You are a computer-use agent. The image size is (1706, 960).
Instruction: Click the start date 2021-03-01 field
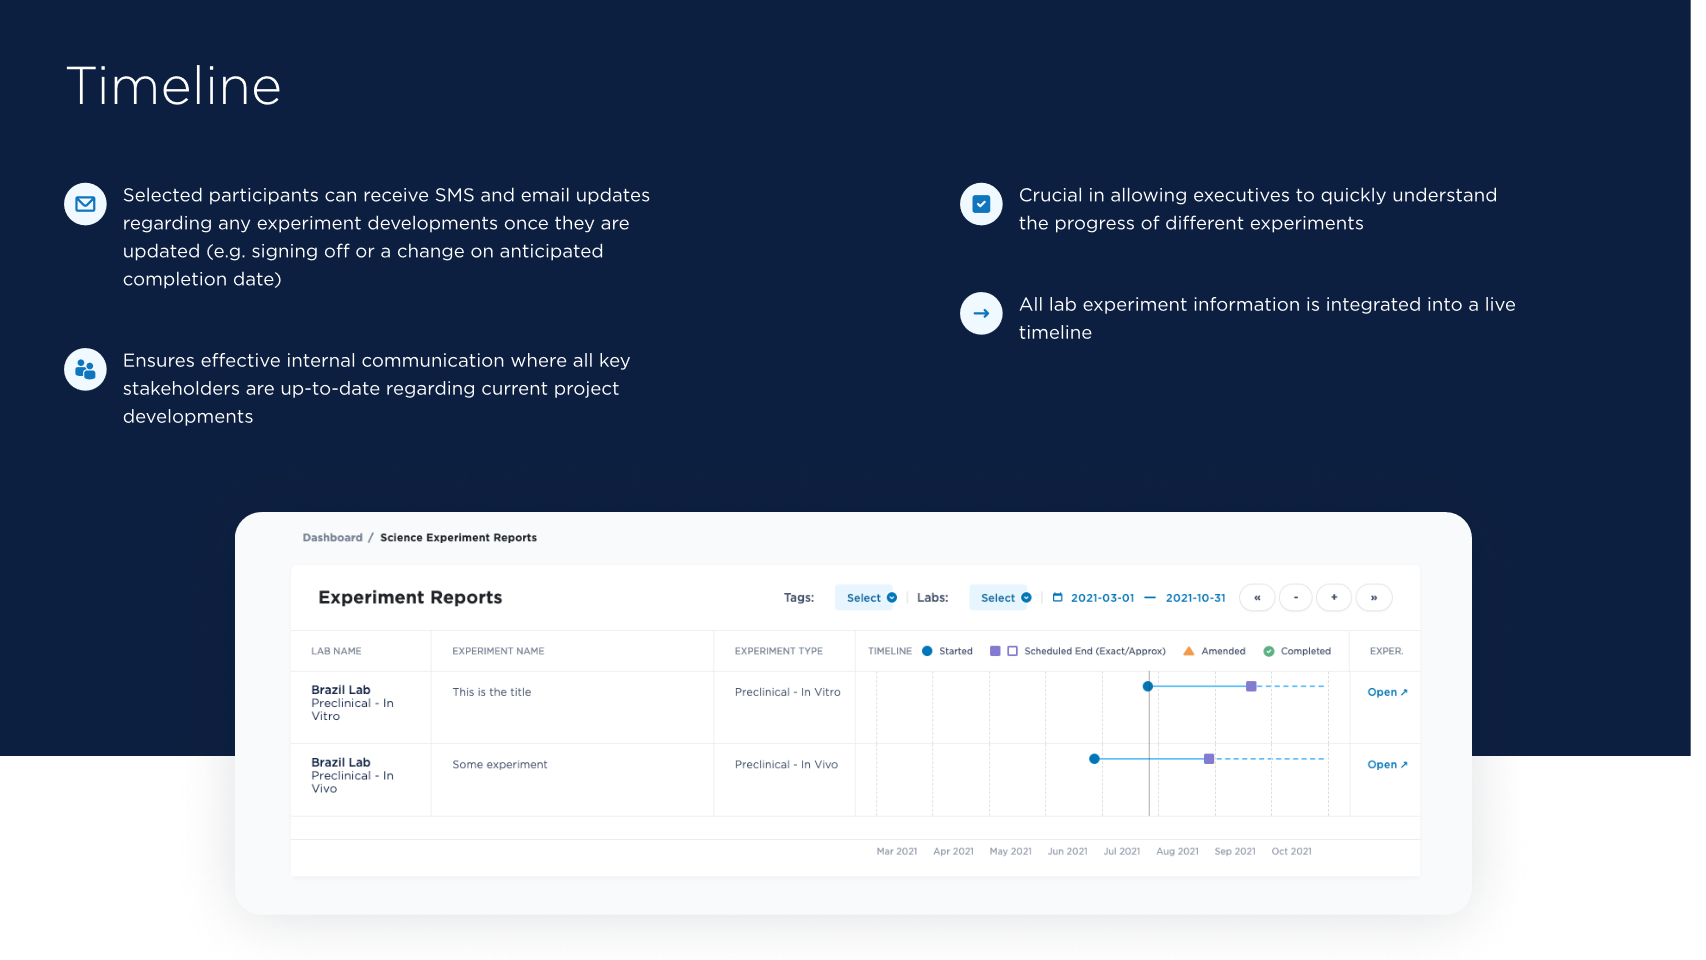[1102, 598]
